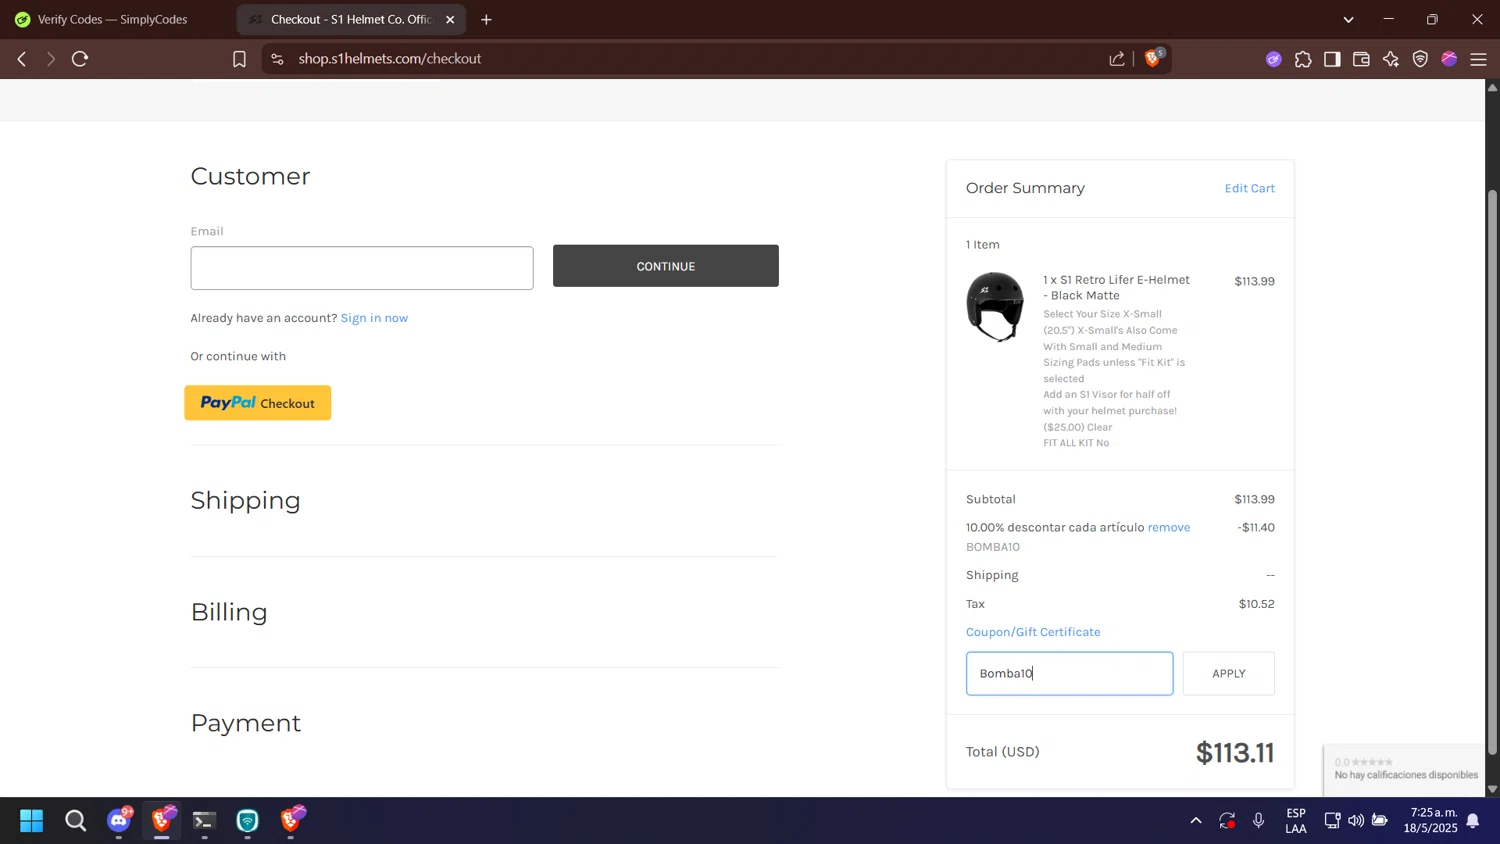Open the browser hamburger menu
The image size is (1500, 844).
(x=1478, y=59)
